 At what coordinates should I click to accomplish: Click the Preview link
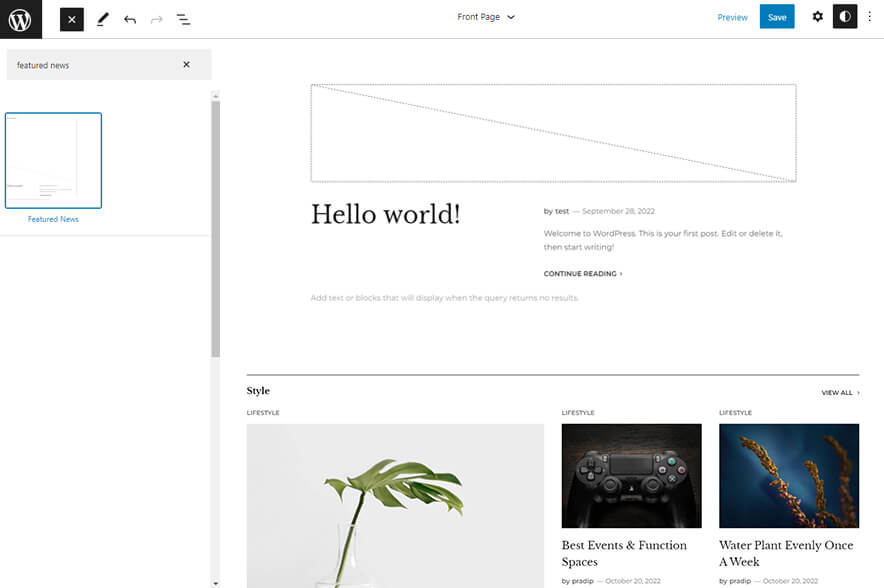[x=732, y=17]
